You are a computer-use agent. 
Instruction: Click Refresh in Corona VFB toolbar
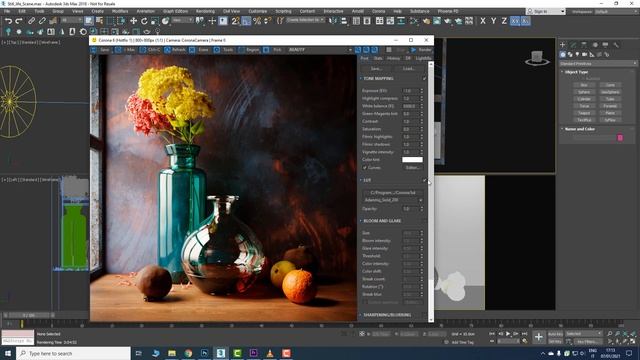click(175, 50)
